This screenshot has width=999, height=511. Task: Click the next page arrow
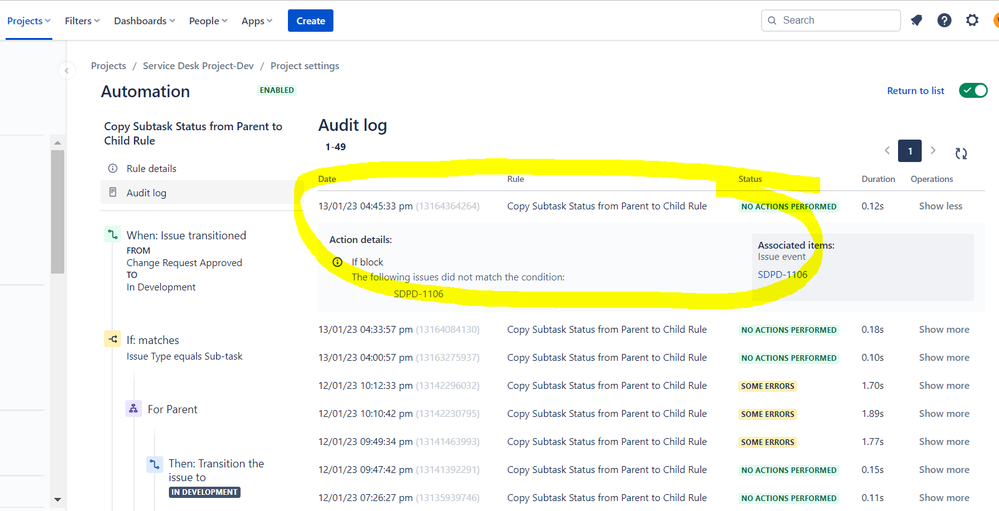pyautogui.click(x=933, y=150)
